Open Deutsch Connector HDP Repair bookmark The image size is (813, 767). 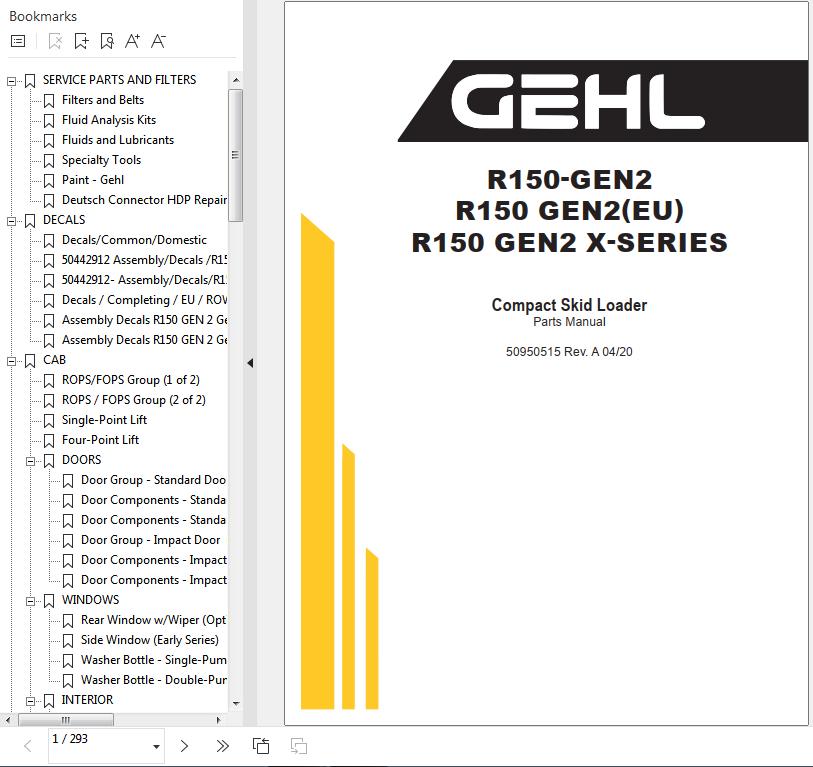point(144,200)
